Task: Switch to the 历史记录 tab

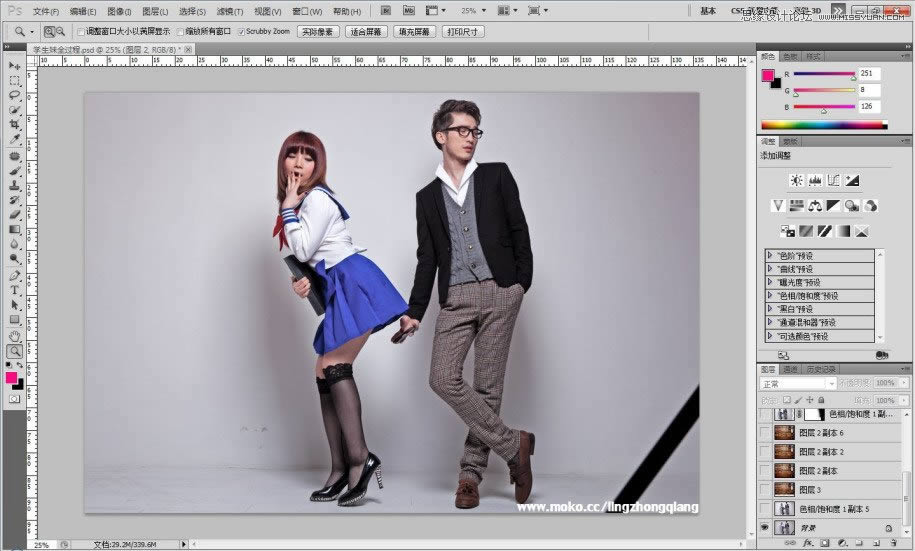Action: pos(821,369)
